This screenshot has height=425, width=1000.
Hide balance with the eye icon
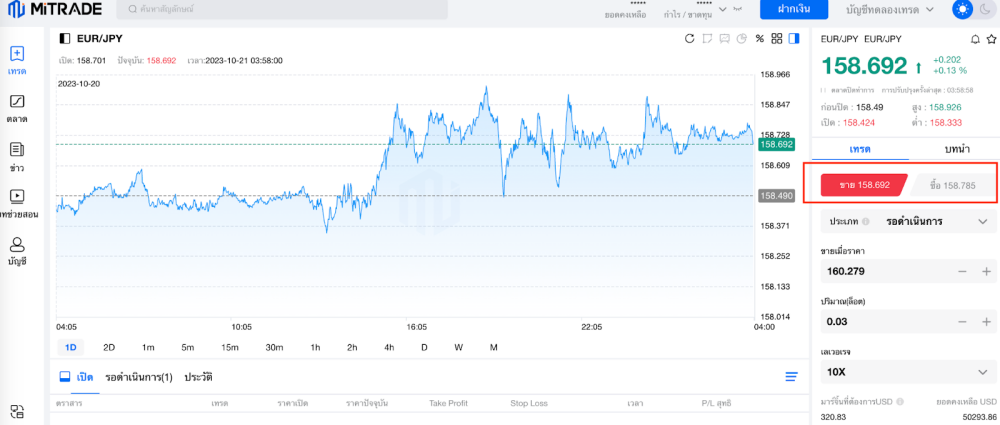[x=738, y=8]
